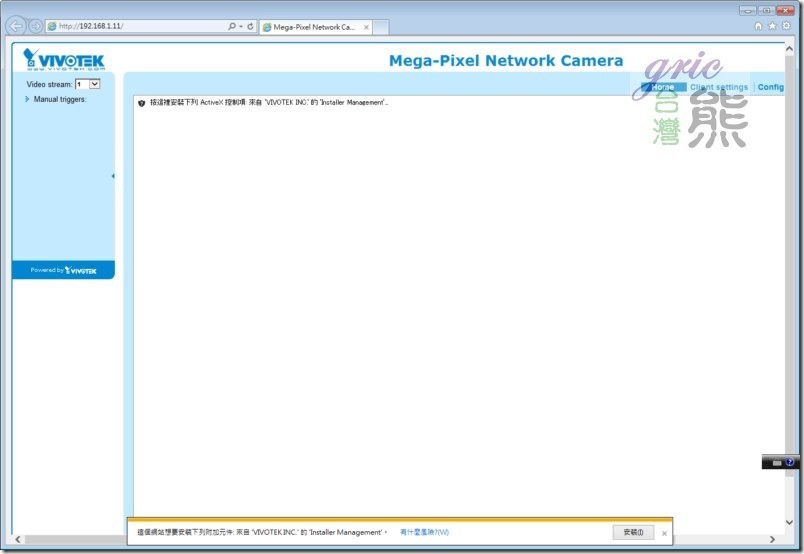Click the Install (安裝) button

(634, 532)
